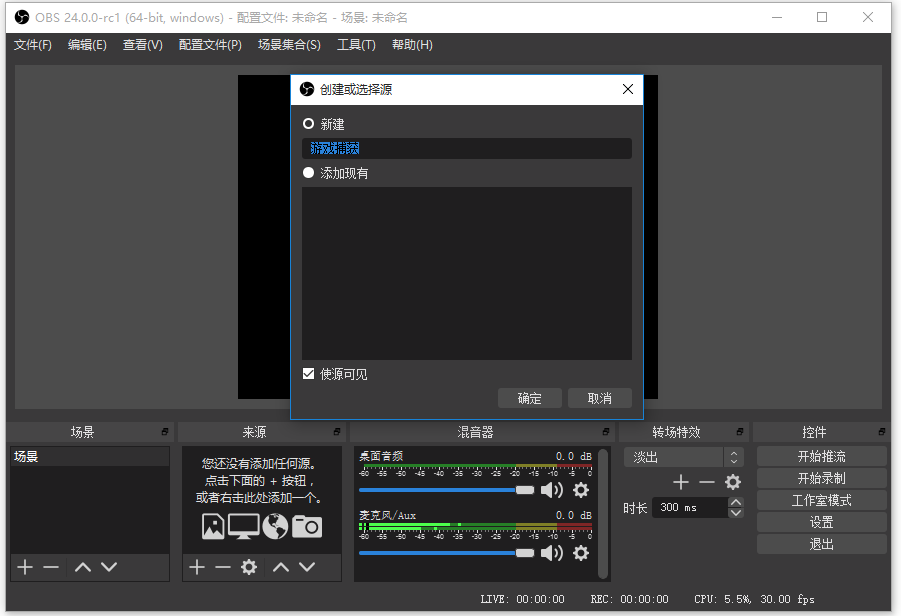
Task: Remove the selected scene using the minus icon
Action: [x=51, y=566]
